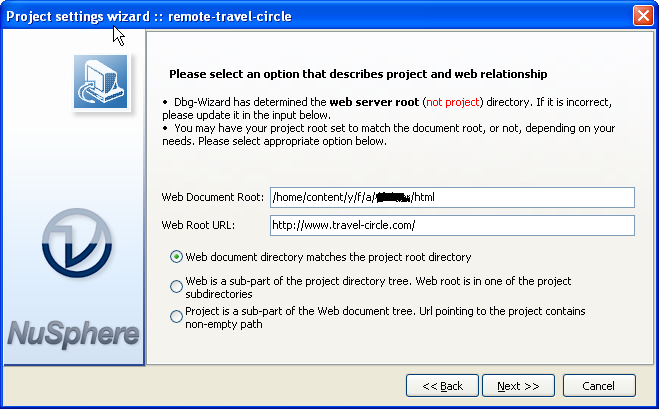This screenshot has width=659, height=409.
Task: Pick 'Project is a sub-part of Web document tree'
Action: (x=177, y=316)
